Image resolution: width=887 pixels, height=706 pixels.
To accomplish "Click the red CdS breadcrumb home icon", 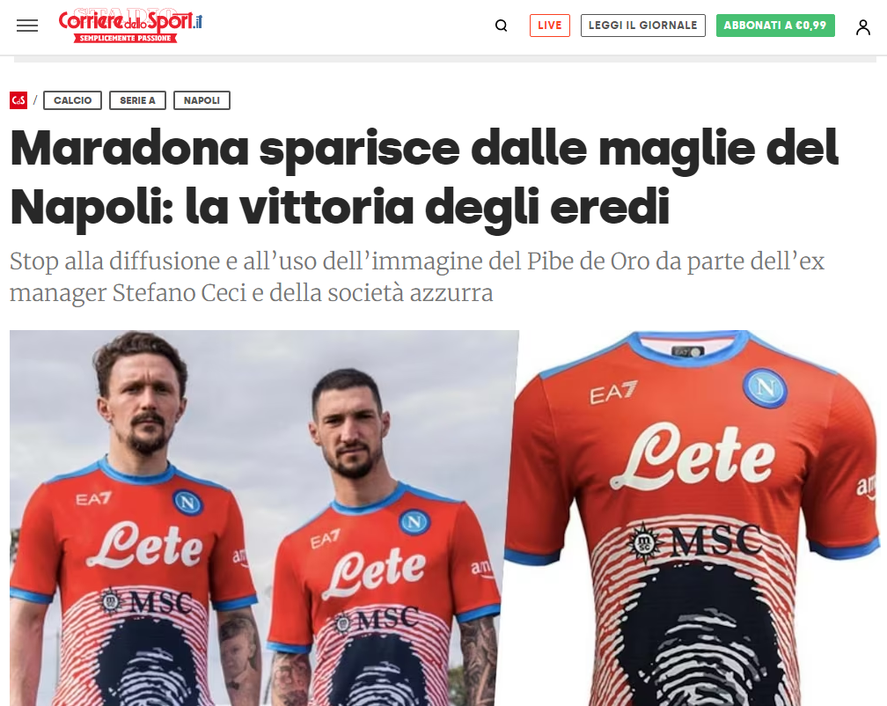I will click(18, 100).
